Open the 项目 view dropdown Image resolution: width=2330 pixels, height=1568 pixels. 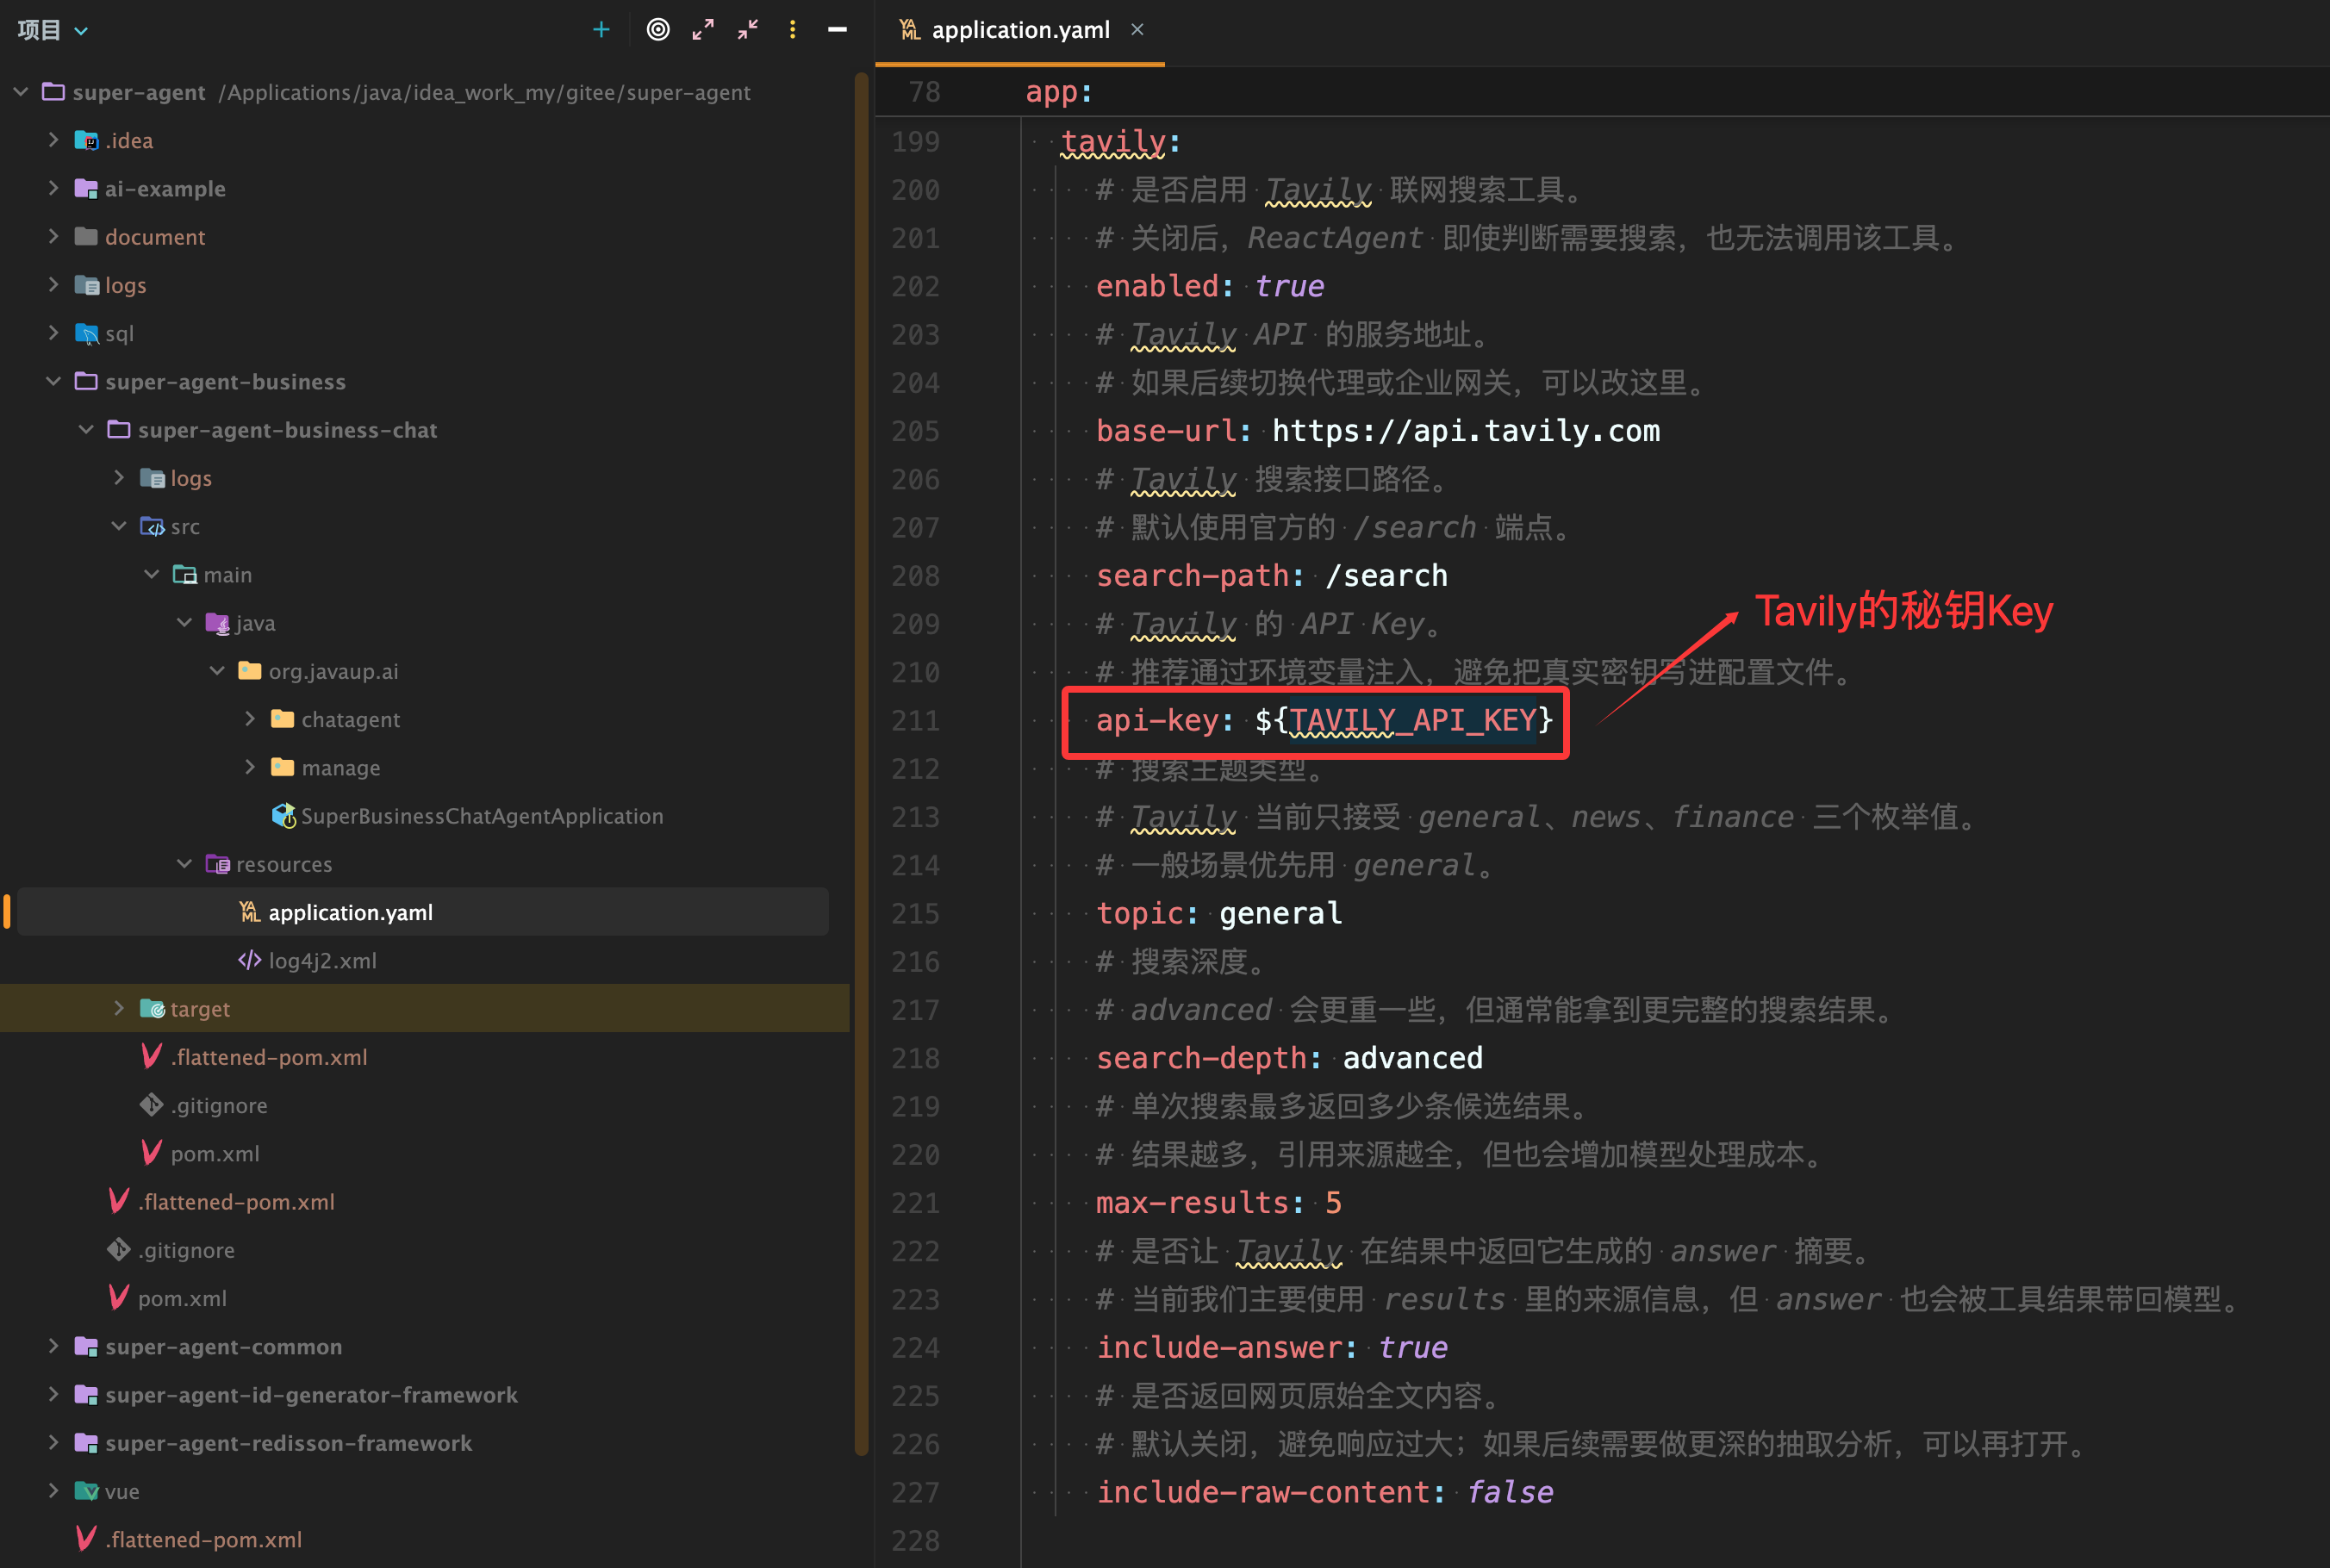[52, 30]
